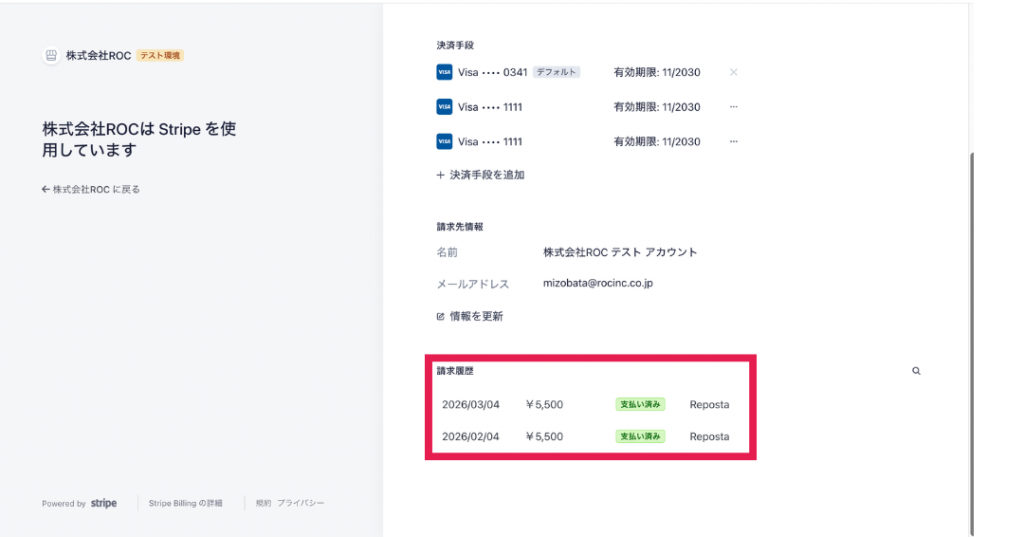The width and height of the screenshot is (1024, 537).
Task: Open options menu for second Visa 1111 card
Action: 733,142
